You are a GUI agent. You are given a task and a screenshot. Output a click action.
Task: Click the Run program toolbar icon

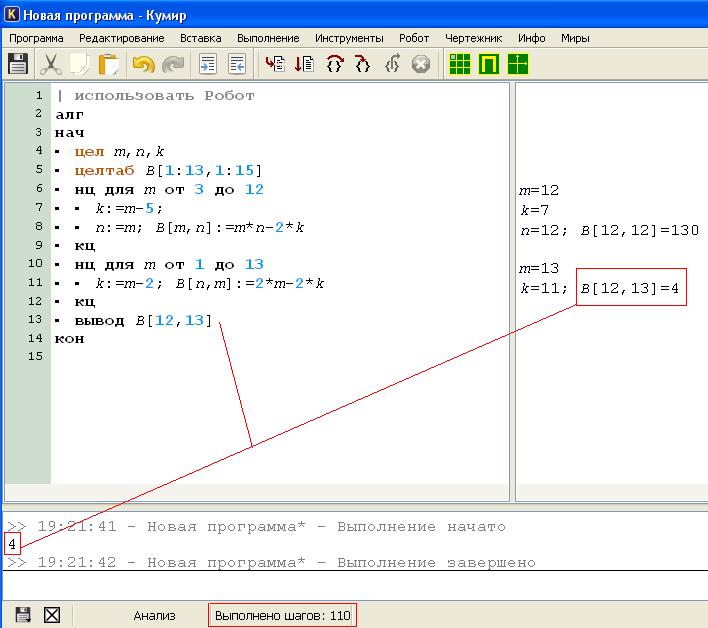coord(274,64)
